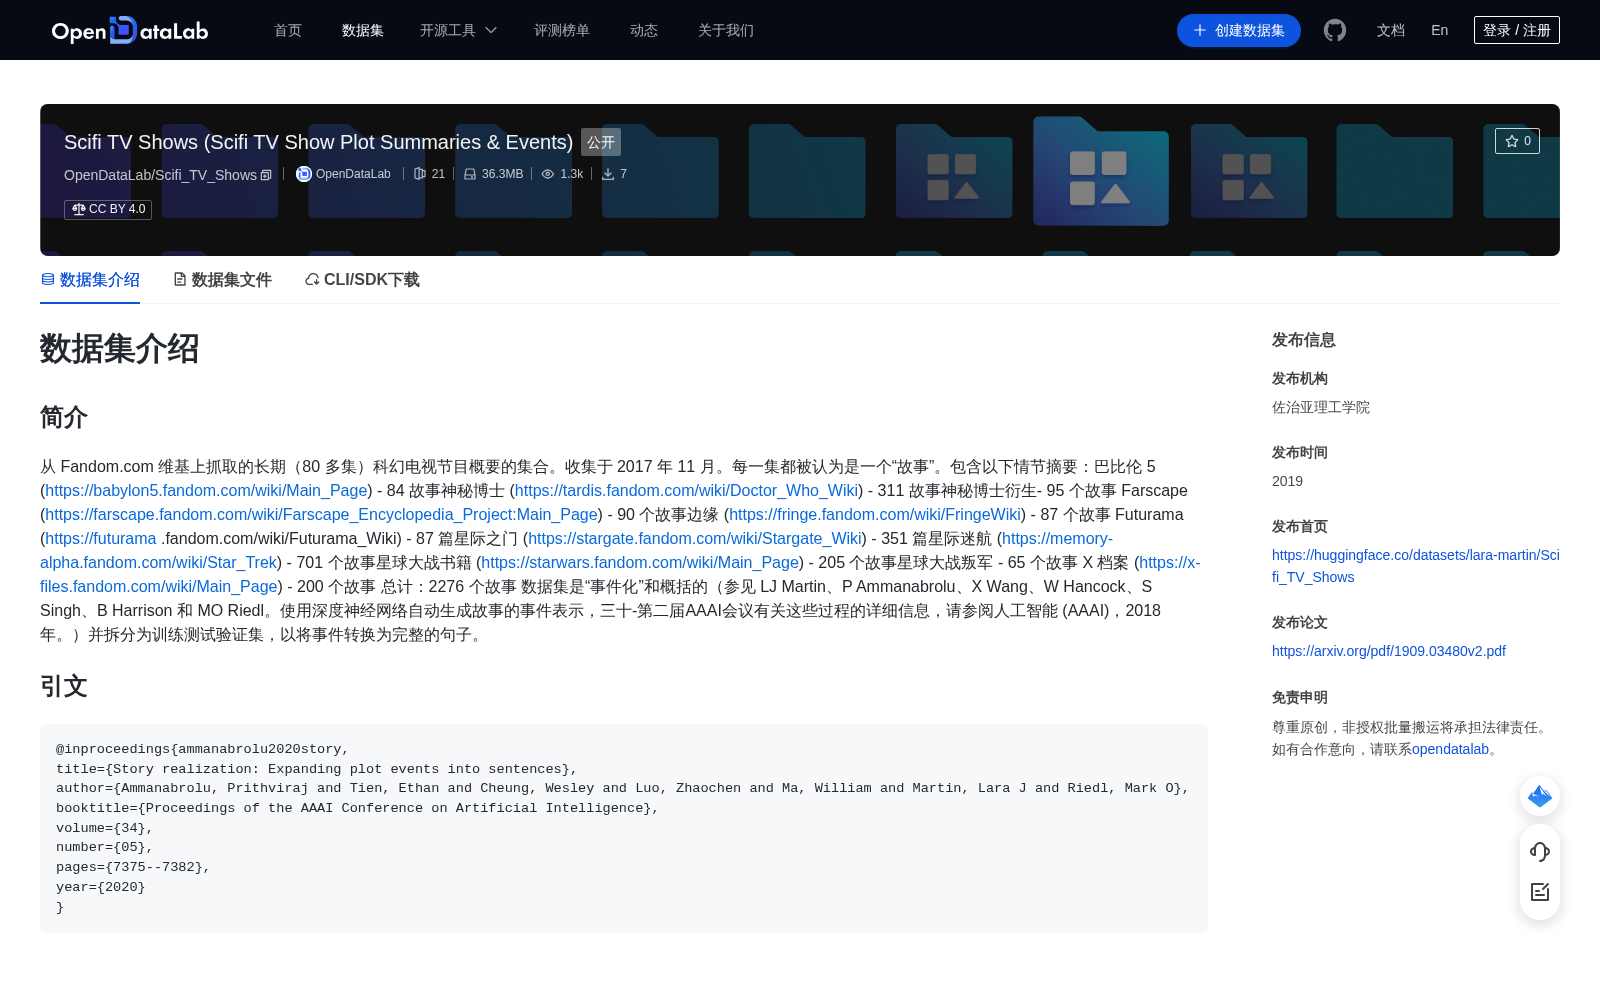Image resolution: width=1600 pixels, height=1000 pixels.
Task: Open the memory-alpha.fandom.com Star_Trek link
Action: pos(158,562)
